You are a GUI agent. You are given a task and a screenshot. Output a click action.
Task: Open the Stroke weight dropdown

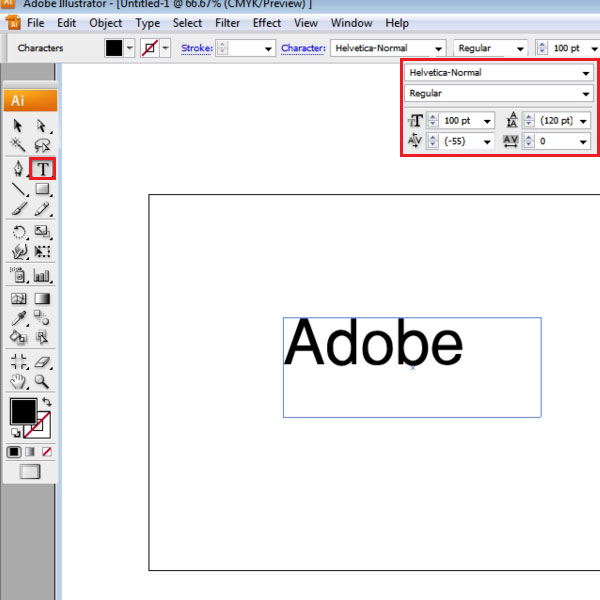268,49
